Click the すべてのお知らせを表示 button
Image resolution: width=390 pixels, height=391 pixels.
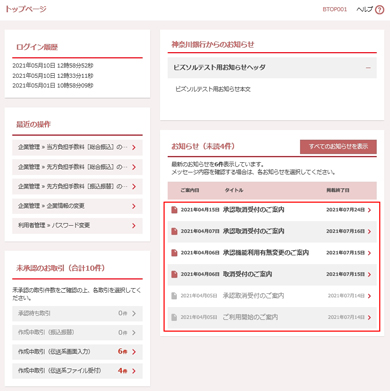338,146
